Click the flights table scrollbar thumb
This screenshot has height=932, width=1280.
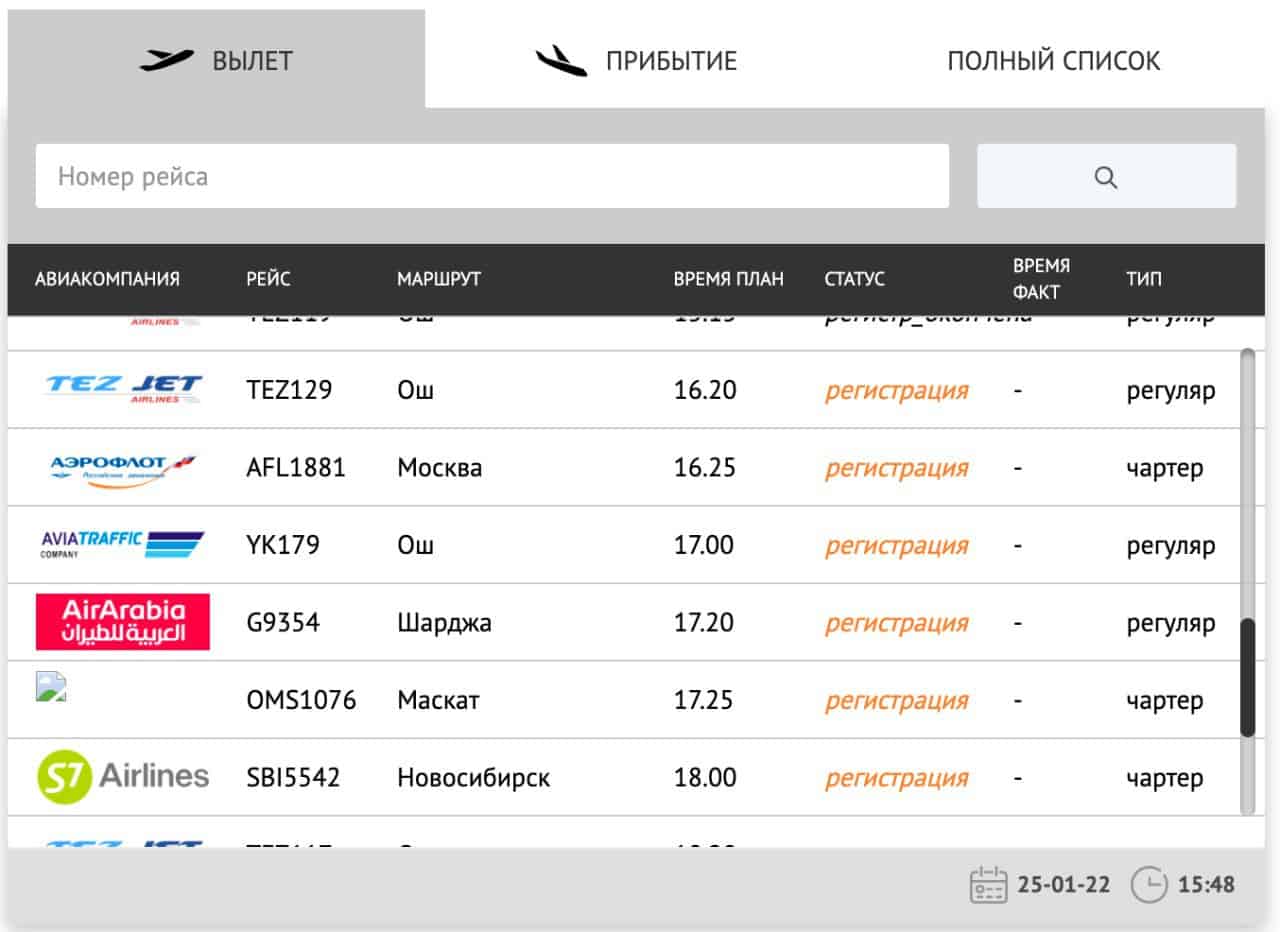tap(1247, 678)
